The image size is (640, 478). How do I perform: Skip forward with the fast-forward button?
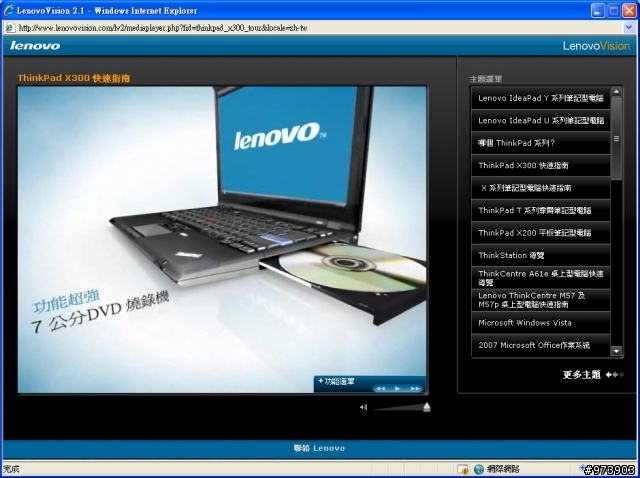click(x=415, y=388)
